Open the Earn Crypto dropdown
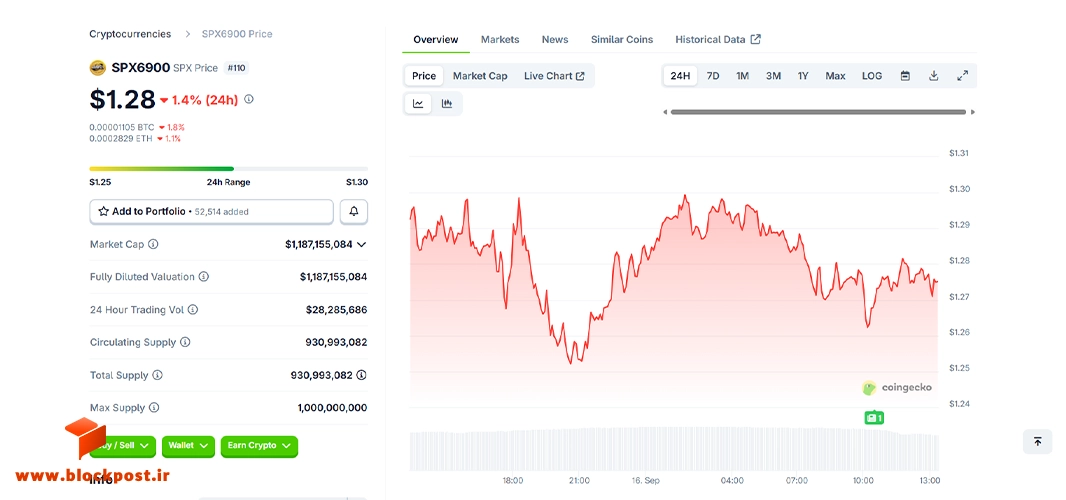 pyautogui.click(x=259, y=446)
